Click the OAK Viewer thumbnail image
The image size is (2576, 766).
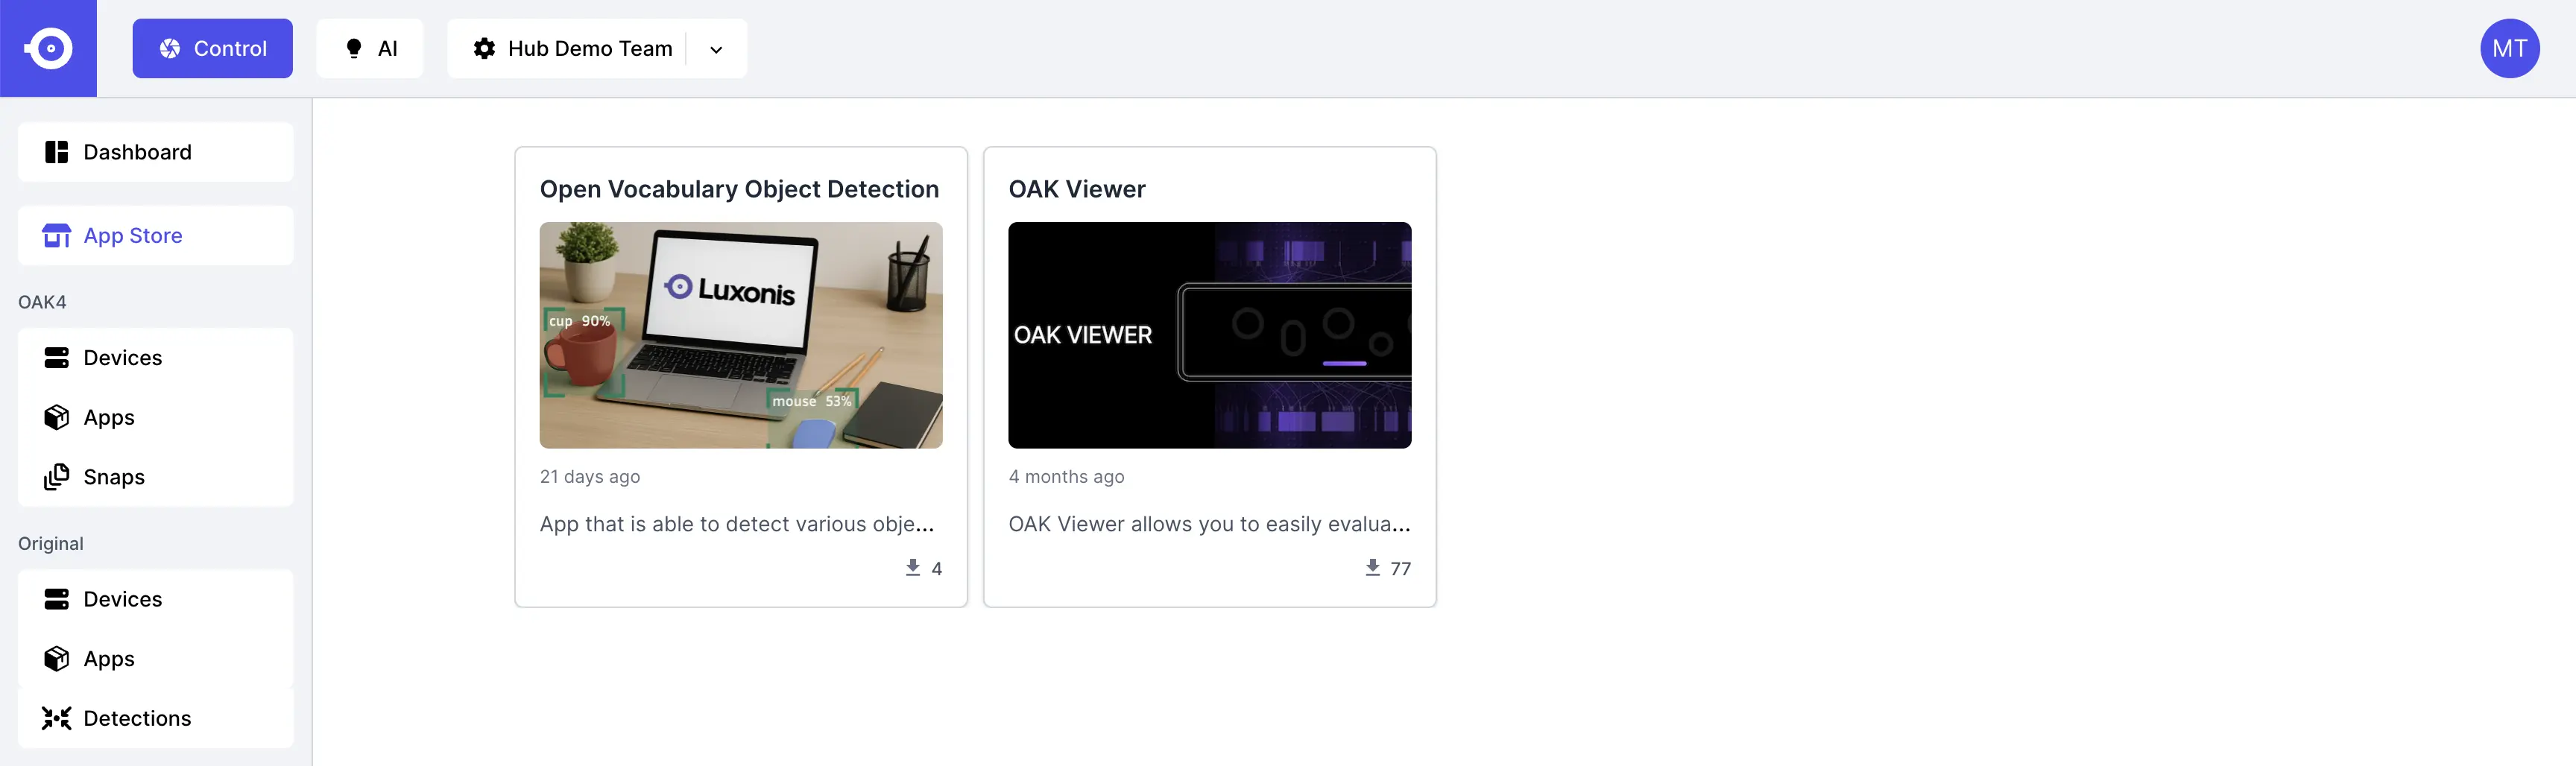tap(1209, 335)
